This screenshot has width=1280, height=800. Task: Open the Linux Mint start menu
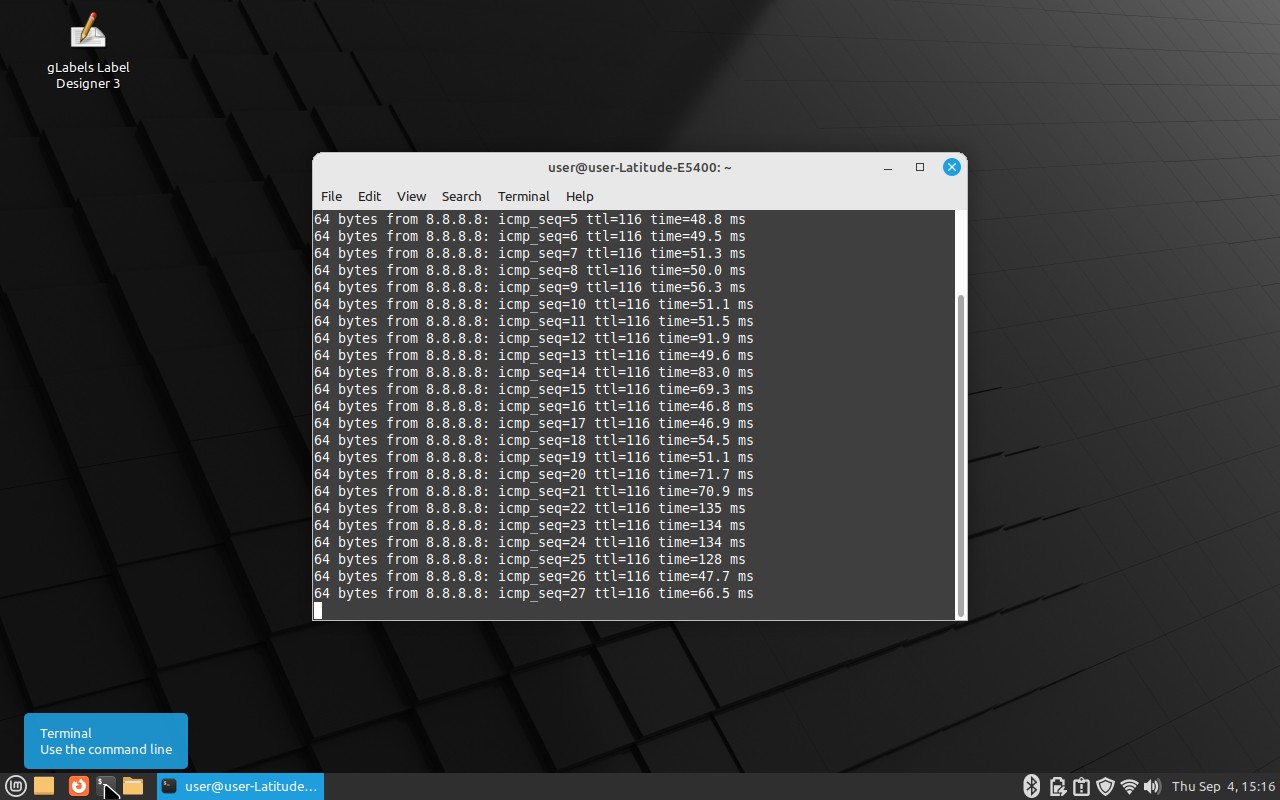[x=15, y=786]
